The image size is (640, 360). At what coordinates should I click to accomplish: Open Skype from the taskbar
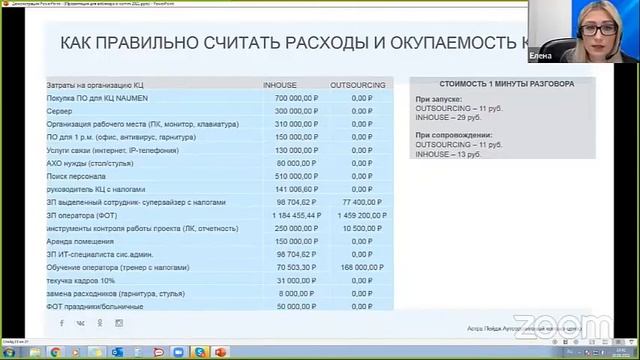click(x=200, y=352)
